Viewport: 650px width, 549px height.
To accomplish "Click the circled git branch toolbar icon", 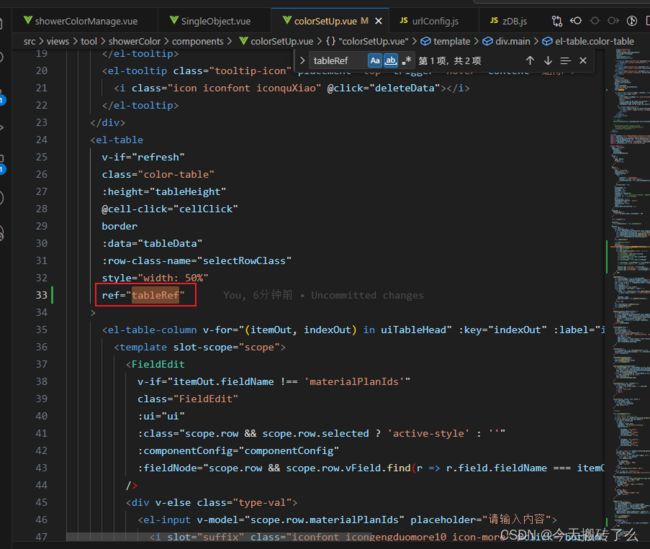I will 632,21.
